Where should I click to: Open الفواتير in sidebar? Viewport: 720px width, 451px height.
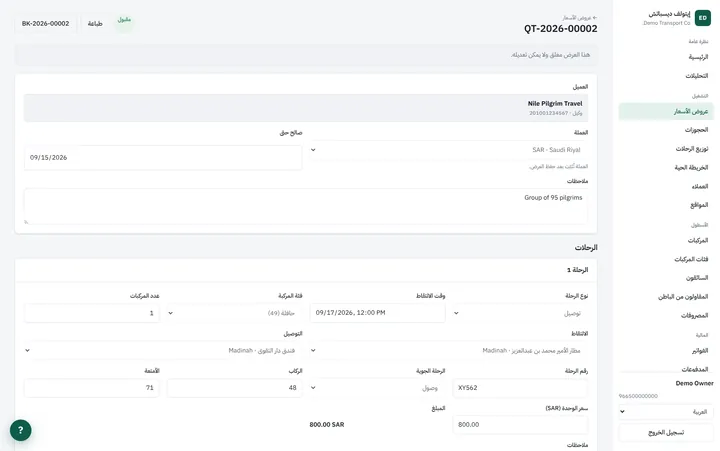666,351
